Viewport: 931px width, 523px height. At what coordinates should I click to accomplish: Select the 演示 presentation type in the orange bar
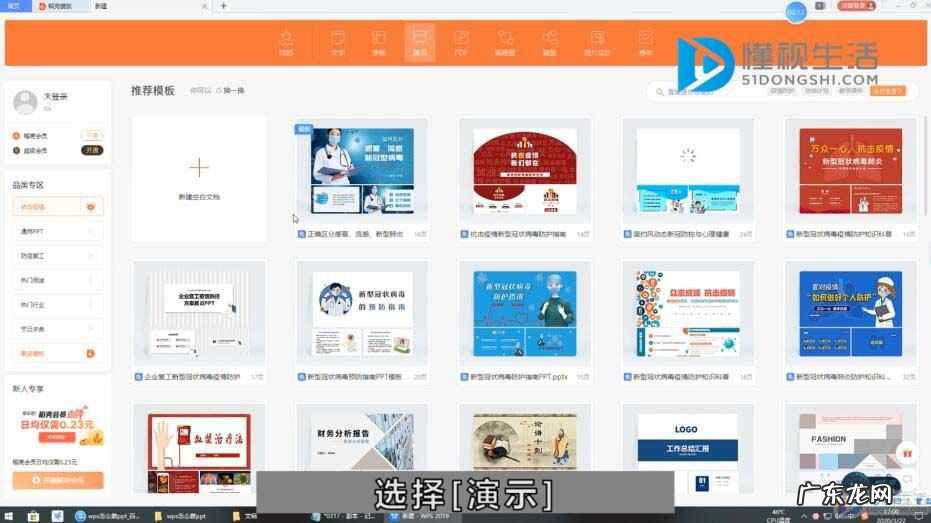(x=419, y=43)
